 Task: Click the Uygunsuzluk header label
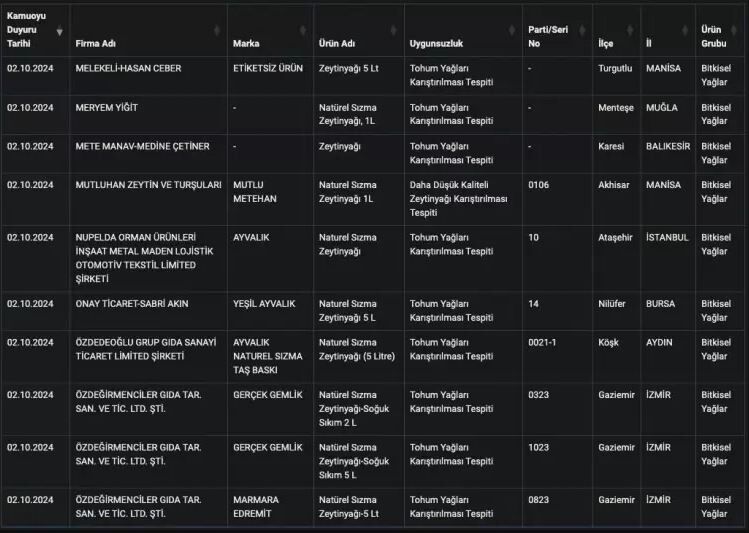[436, 44]
